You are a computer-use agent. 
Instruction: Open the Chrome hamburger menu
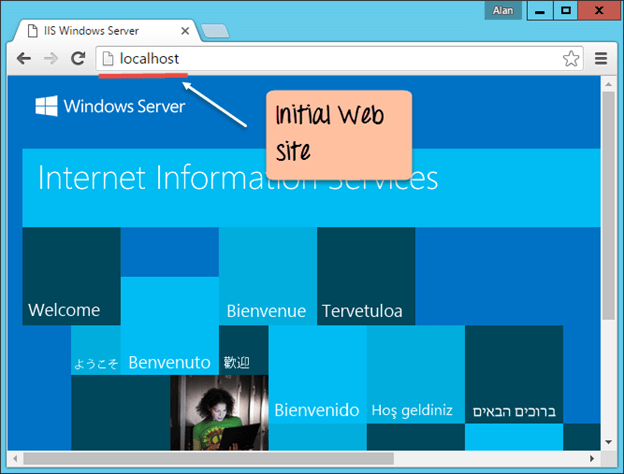coord(601,59)
